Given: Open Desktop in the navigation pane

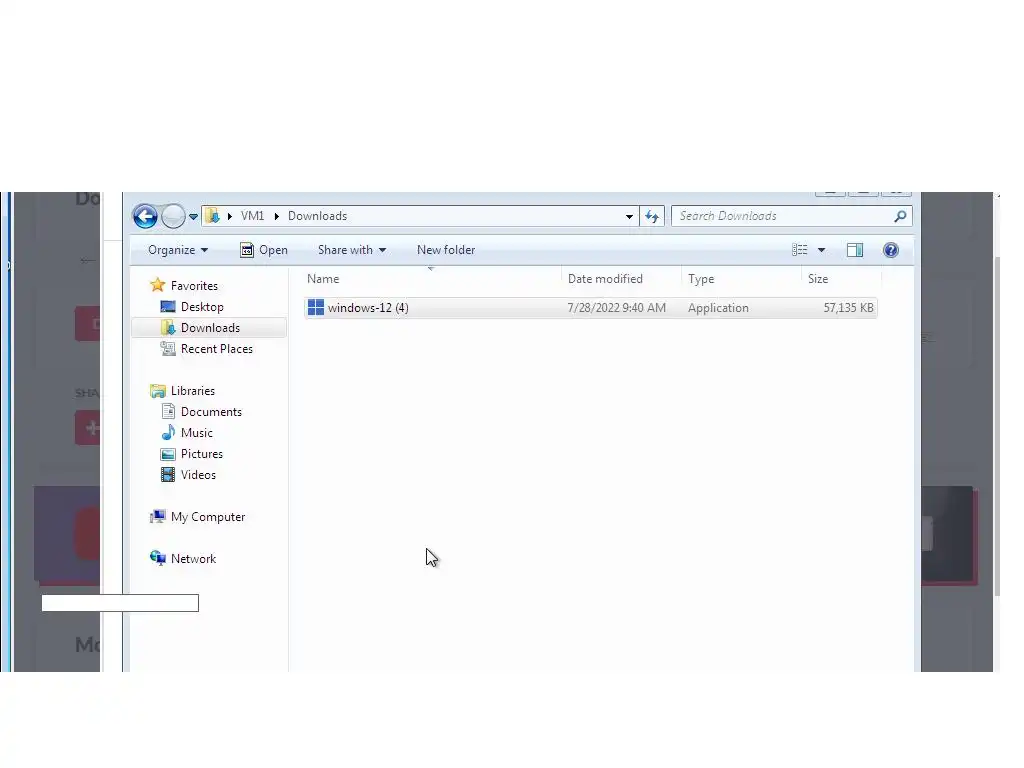Looking at the screenshot, I should pyautogui.click(x=202, y=307).
